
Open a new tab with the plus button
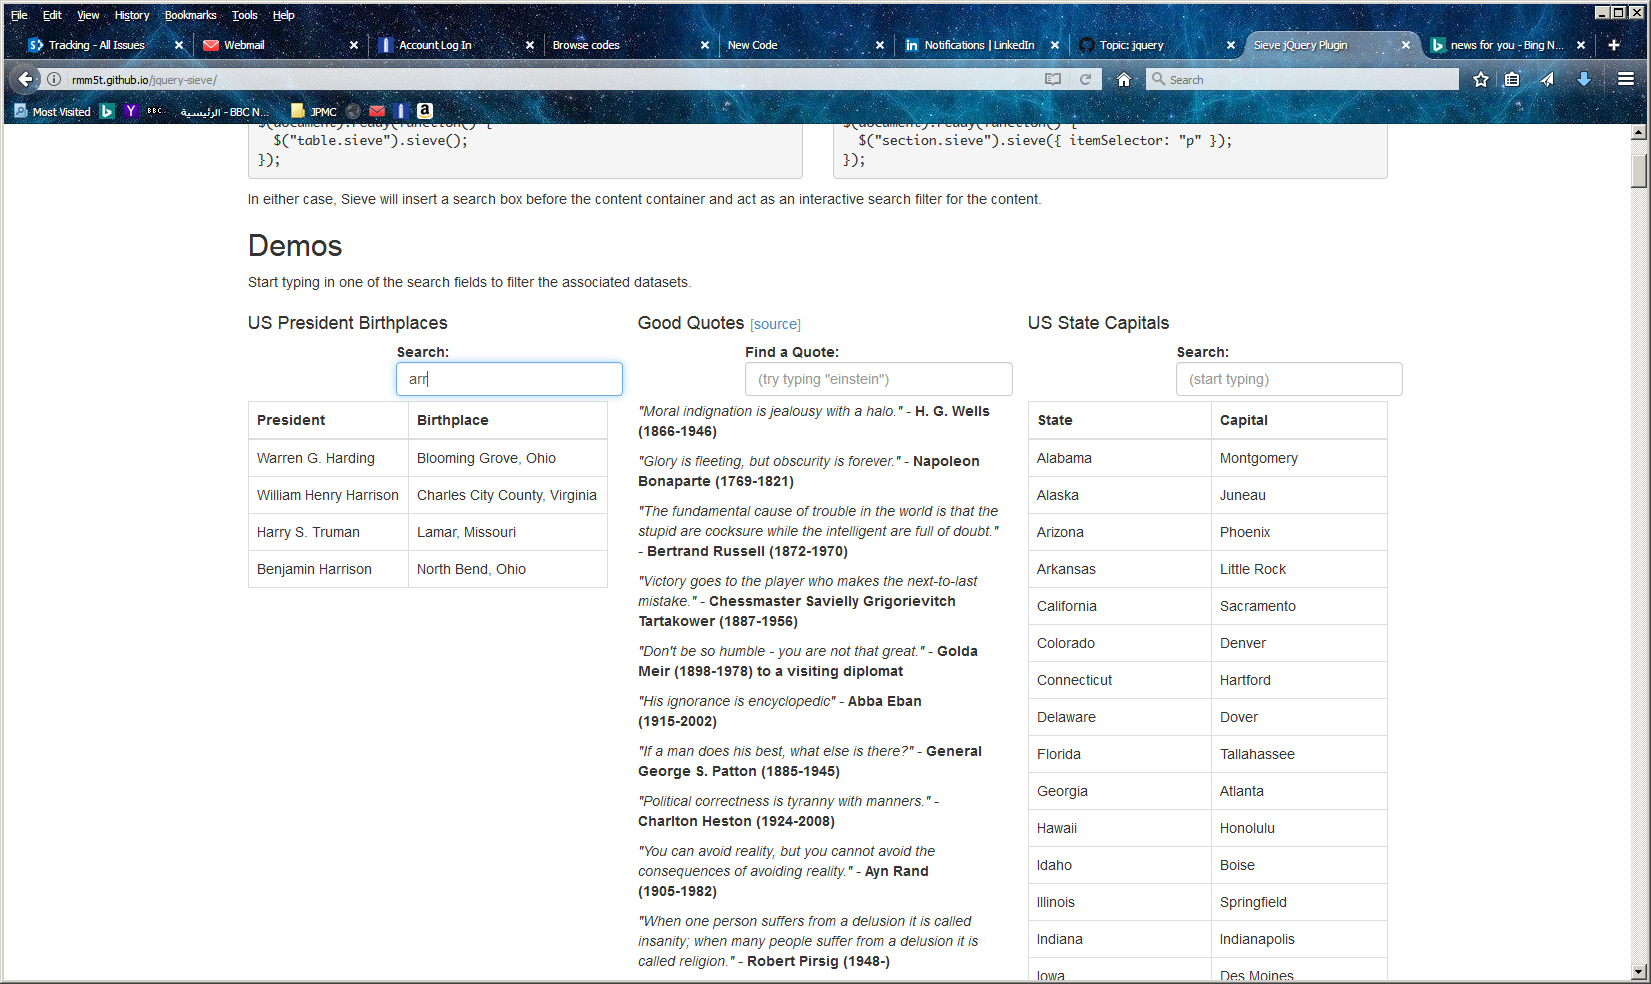coord(1614,45)
